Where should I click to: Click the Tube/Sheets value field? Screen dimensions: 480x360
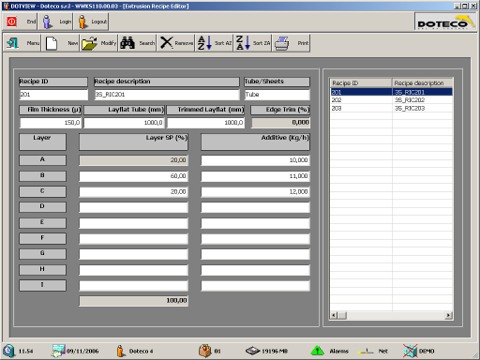click(277, 95)
